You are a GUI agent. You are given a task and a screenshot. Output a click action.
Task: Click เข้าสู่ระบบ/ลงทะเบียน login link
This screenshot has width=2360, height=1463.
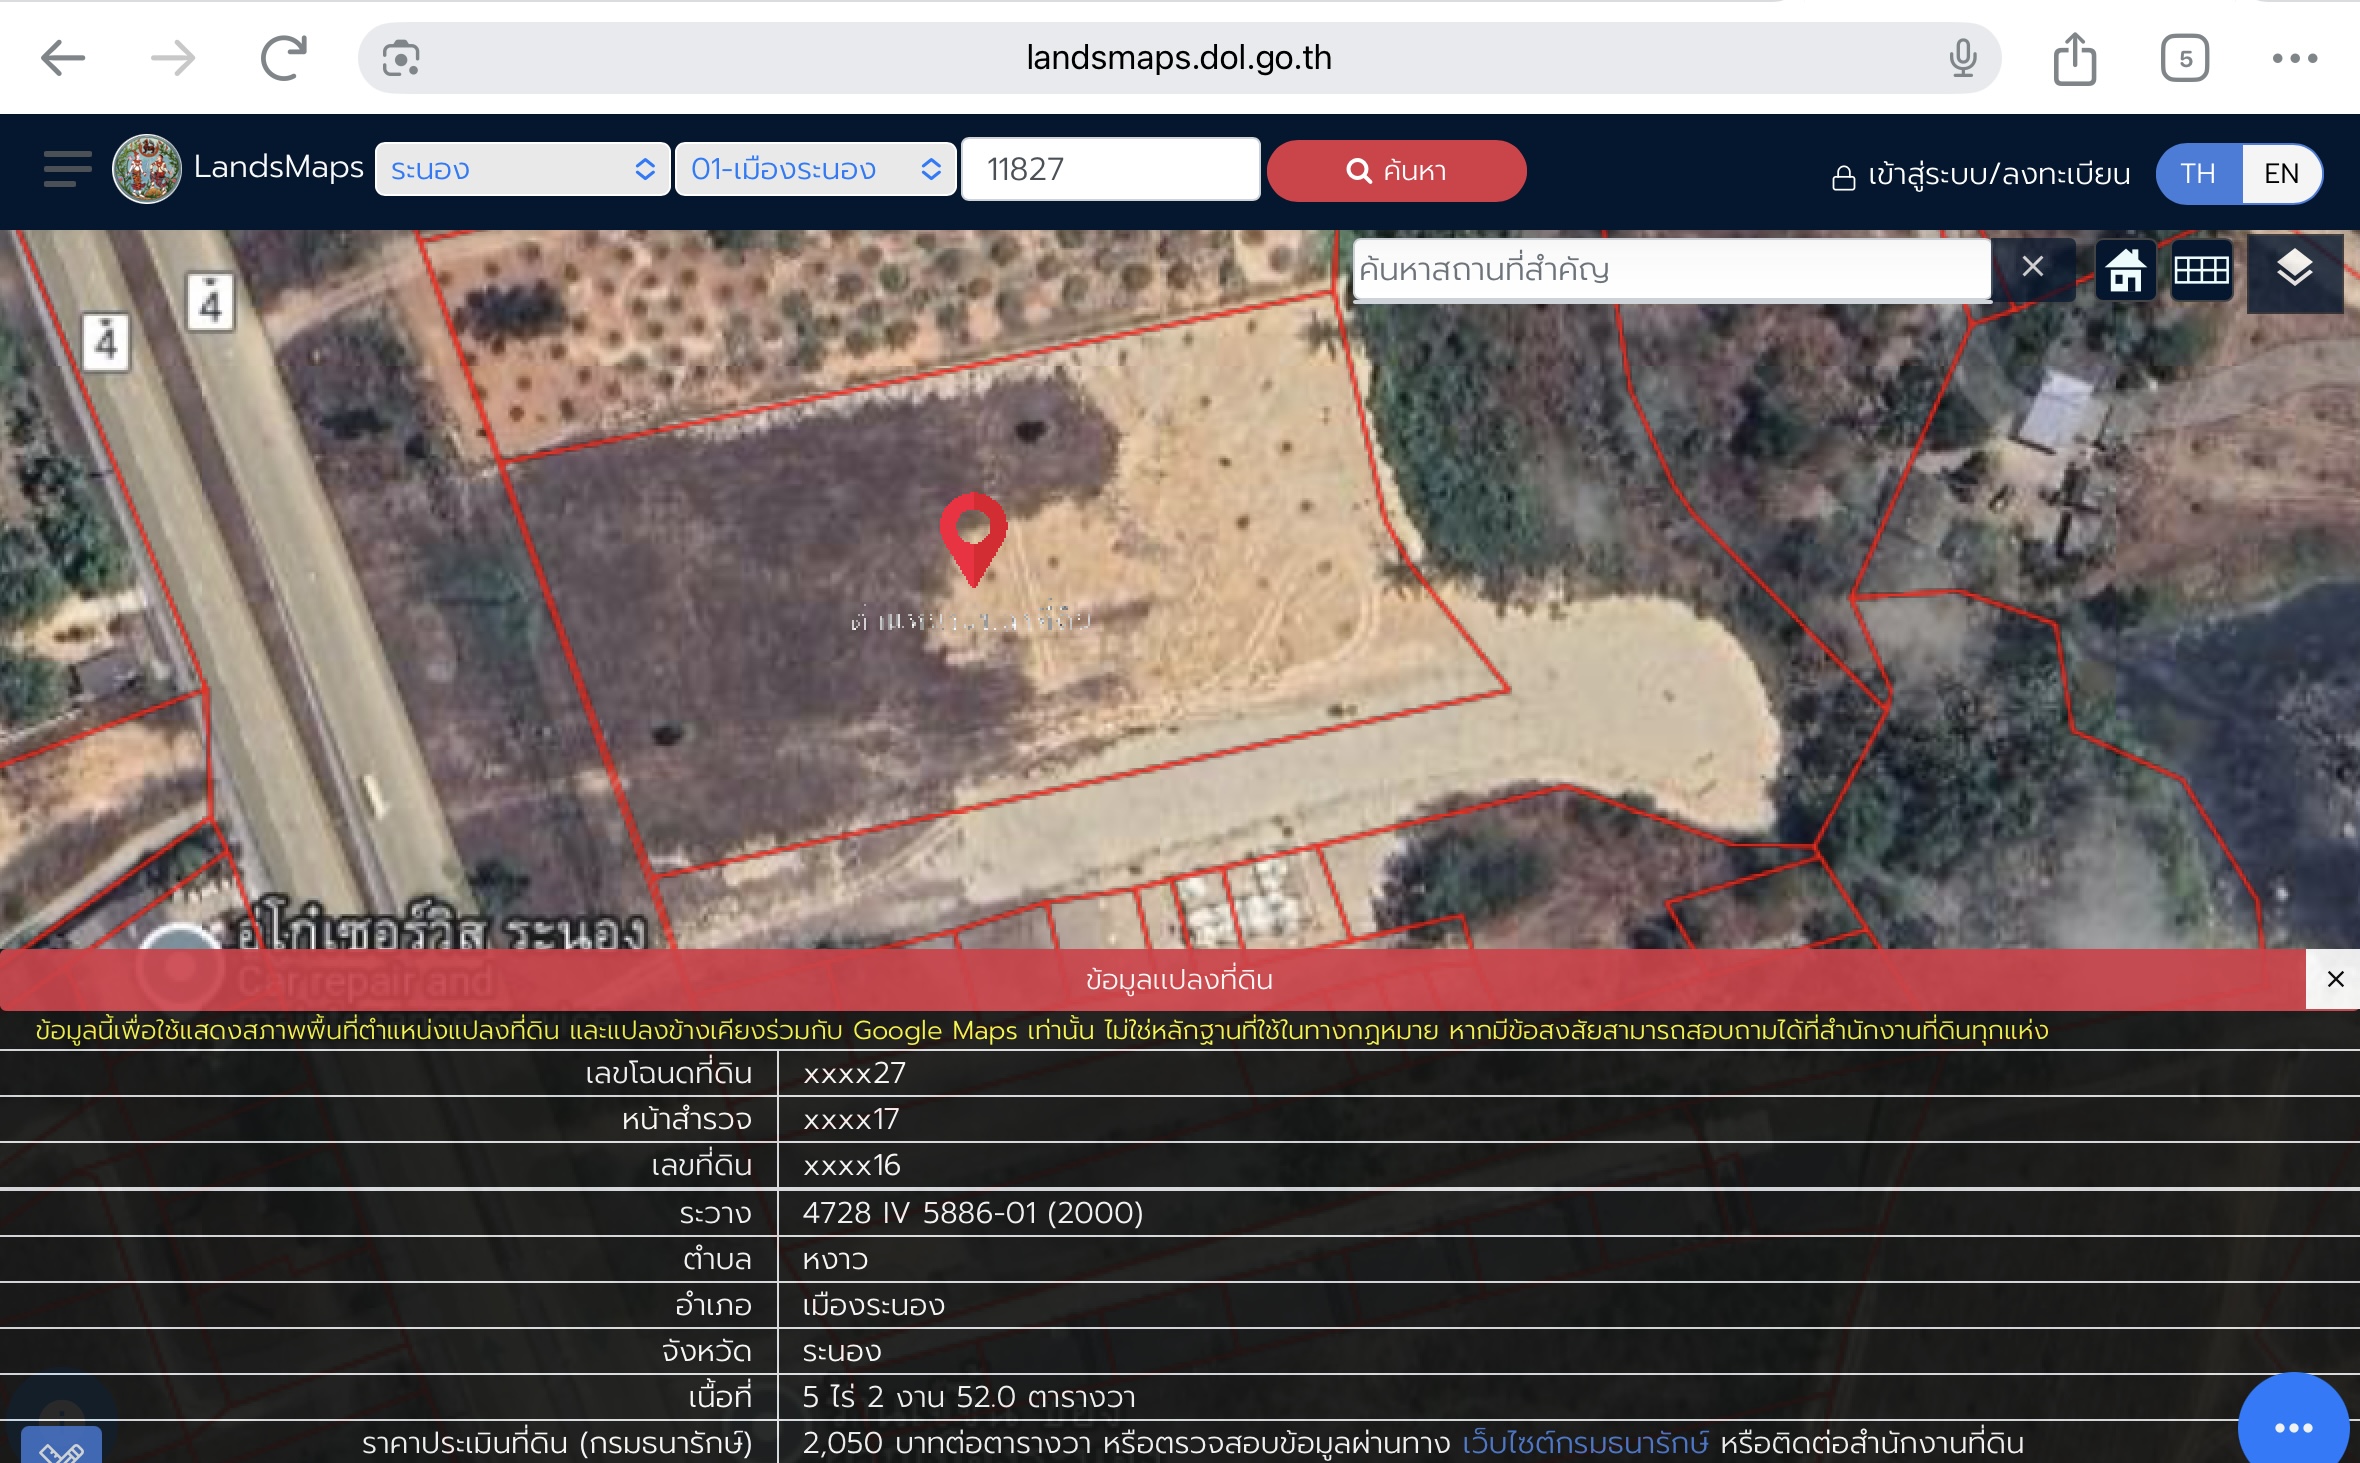tap(1981, 175)
